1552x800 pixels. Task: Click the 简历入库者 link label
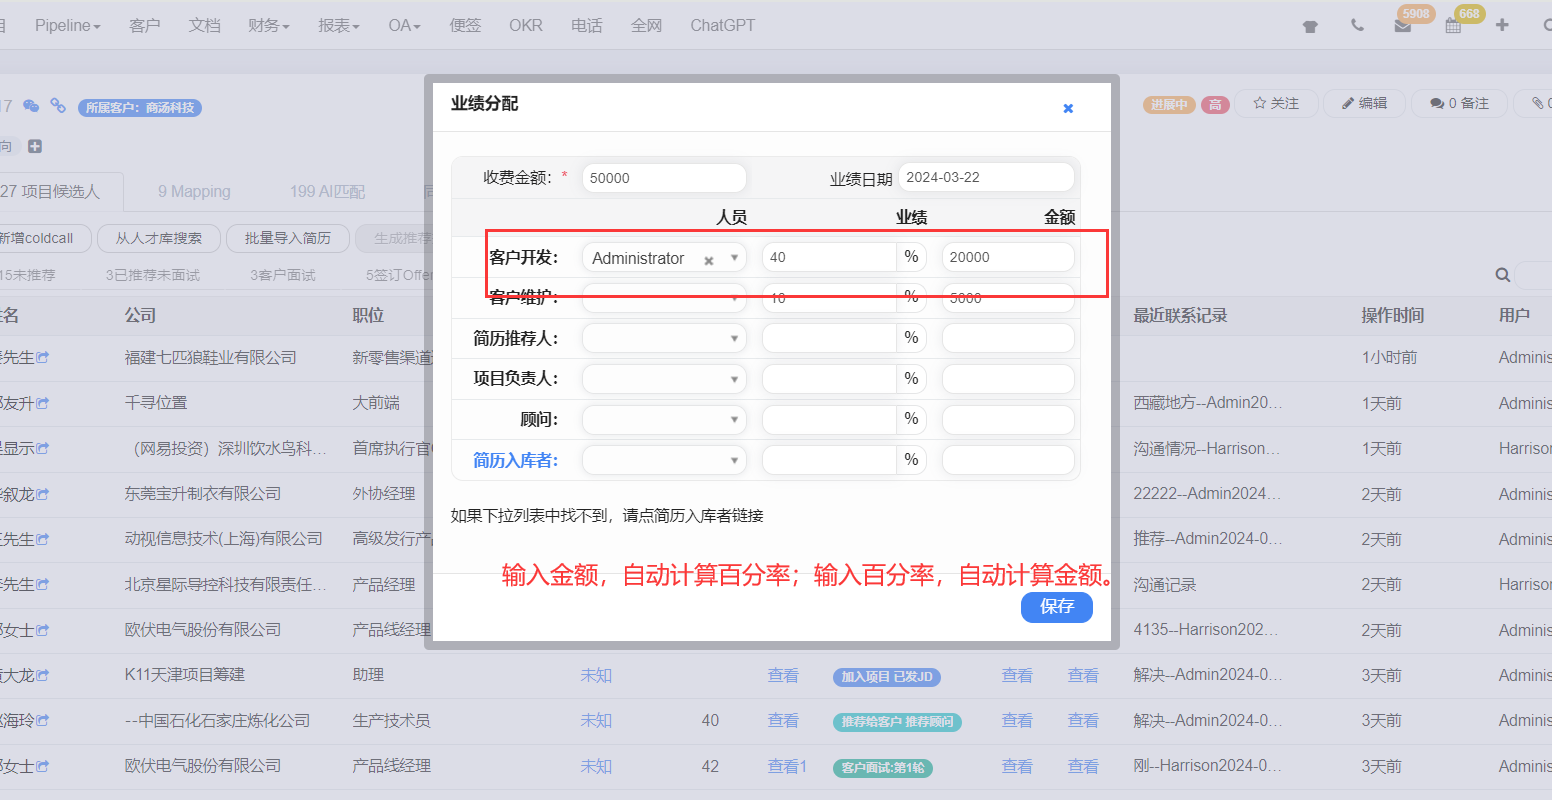click(515, 460)
